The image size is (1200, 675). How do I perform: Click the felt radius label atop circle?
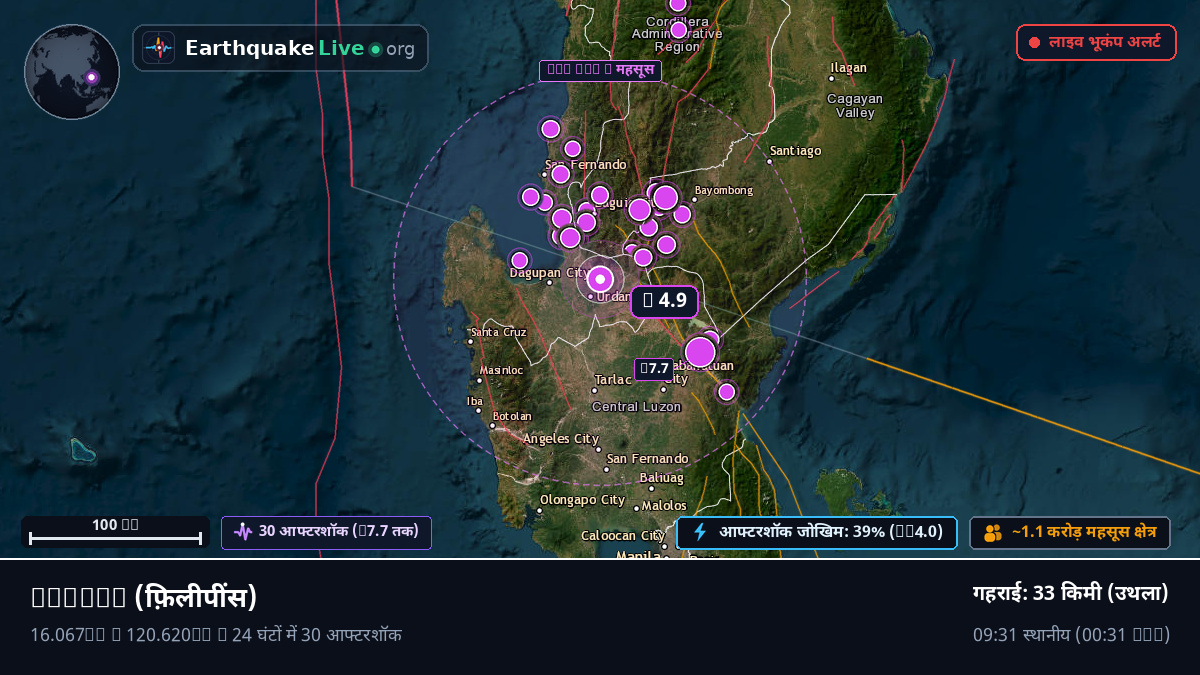click(x=600, y=70)
